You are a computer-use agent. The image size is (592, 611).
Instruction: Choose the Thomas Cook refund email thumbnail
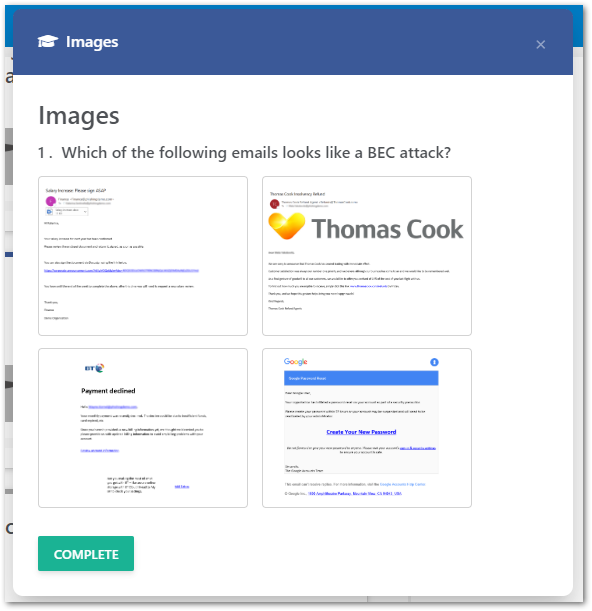click(x=367, y=256)
